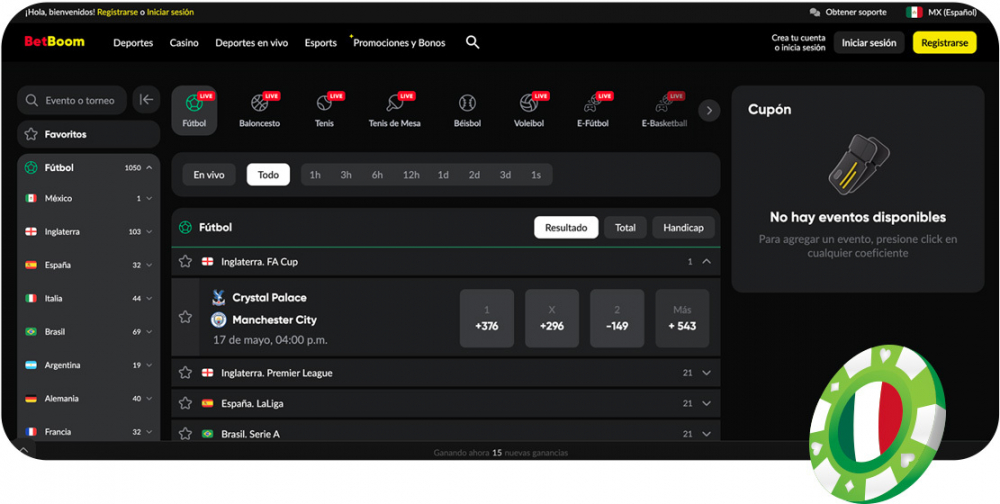Expand España in the sidebar
This screenshot has width=1000, height=504.
pyautogui.click(x=149, y=265)
